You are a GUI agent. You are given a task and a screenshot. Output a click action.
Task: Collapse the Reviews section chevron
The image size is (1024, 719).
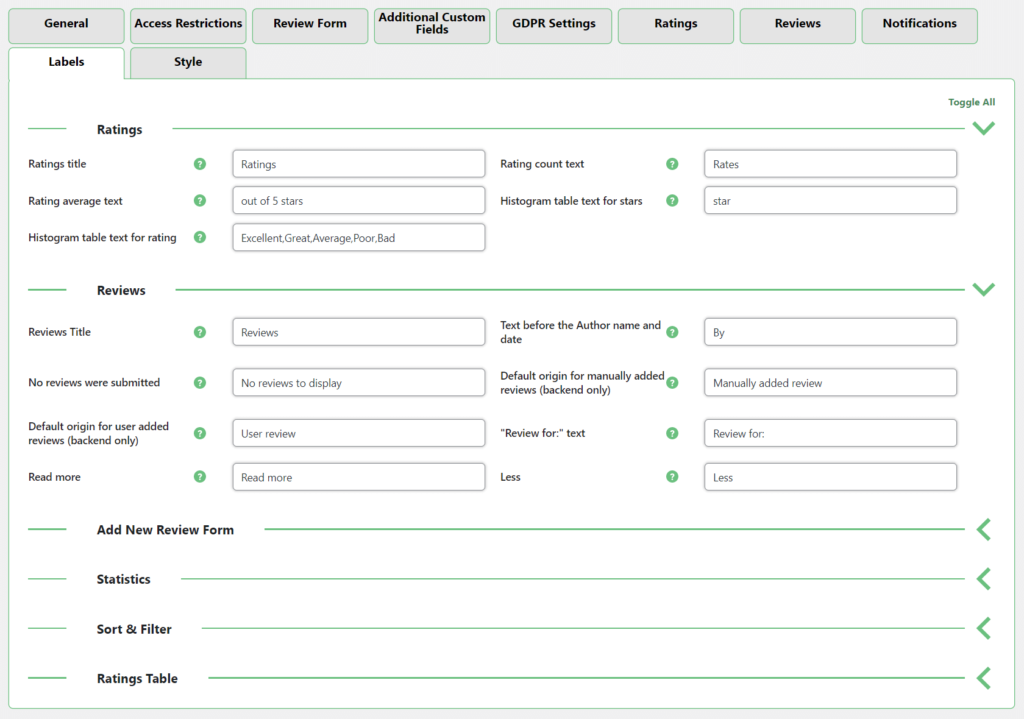(x=983, y=289)
